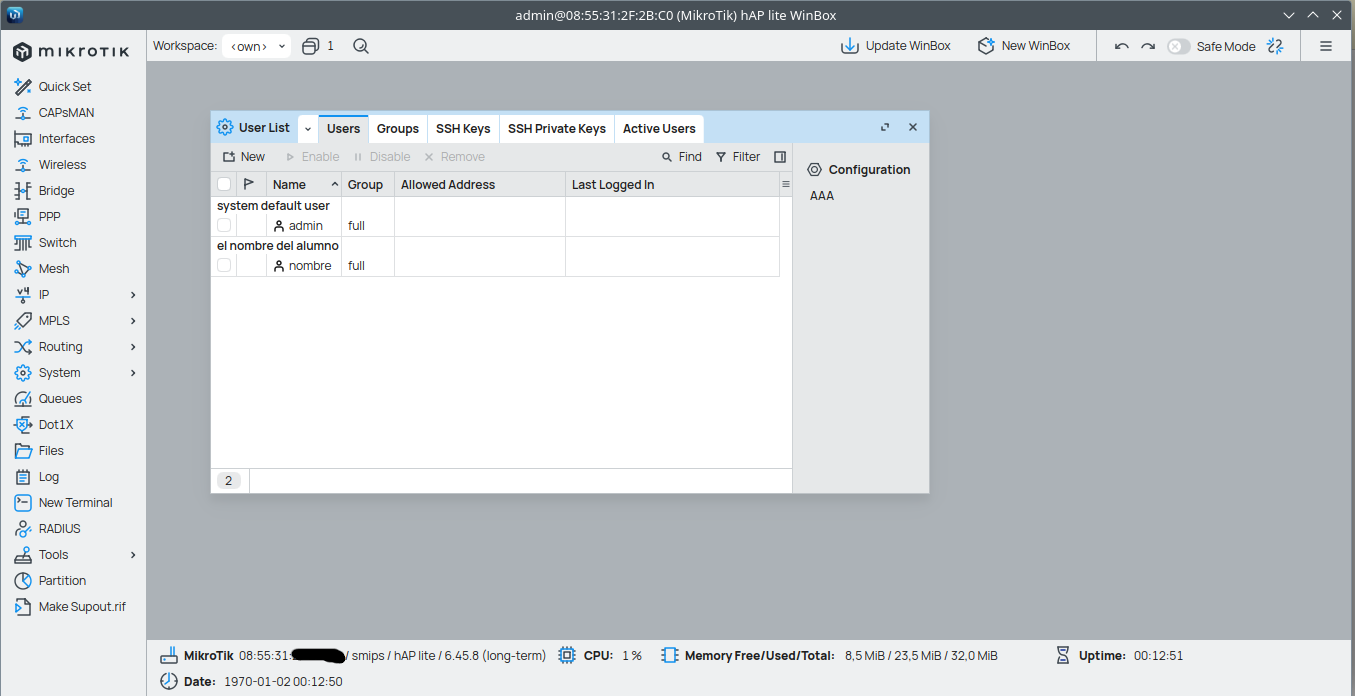The image size is (1355, 696).
Task: Expand the User List window to full size
Action: 885,128
